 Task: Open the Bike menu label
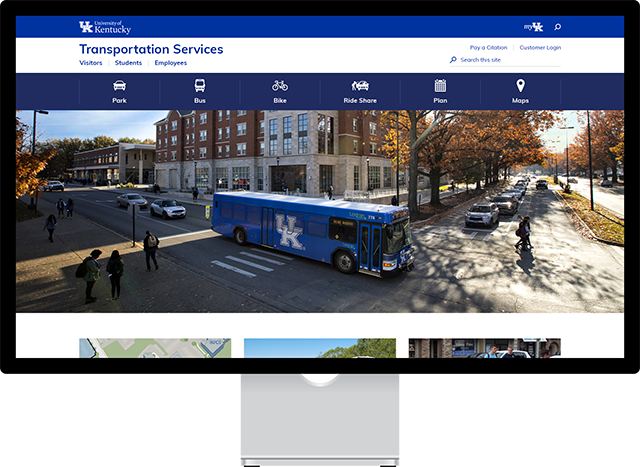(280, 100)
